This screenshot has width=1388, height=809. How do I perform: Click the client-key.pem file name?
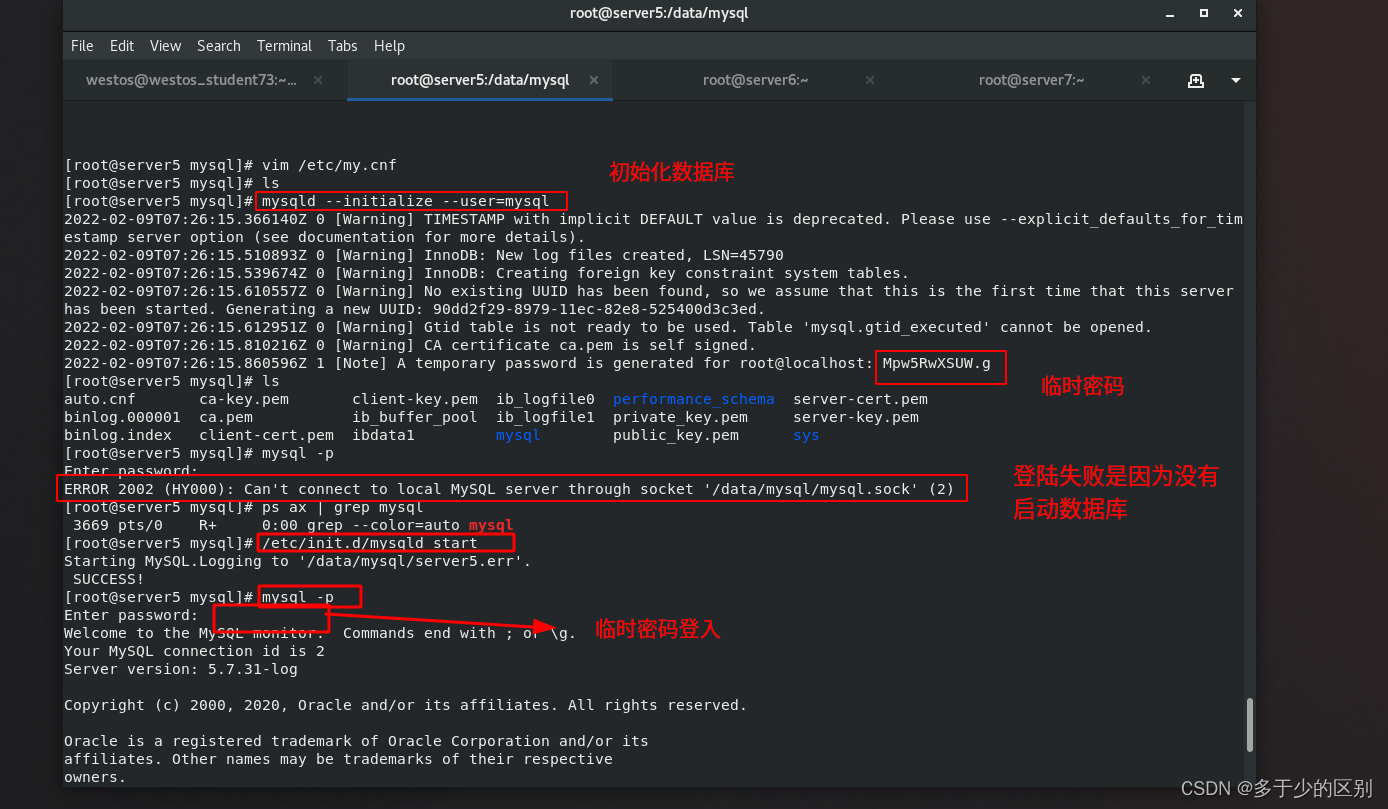coord(415,399)
